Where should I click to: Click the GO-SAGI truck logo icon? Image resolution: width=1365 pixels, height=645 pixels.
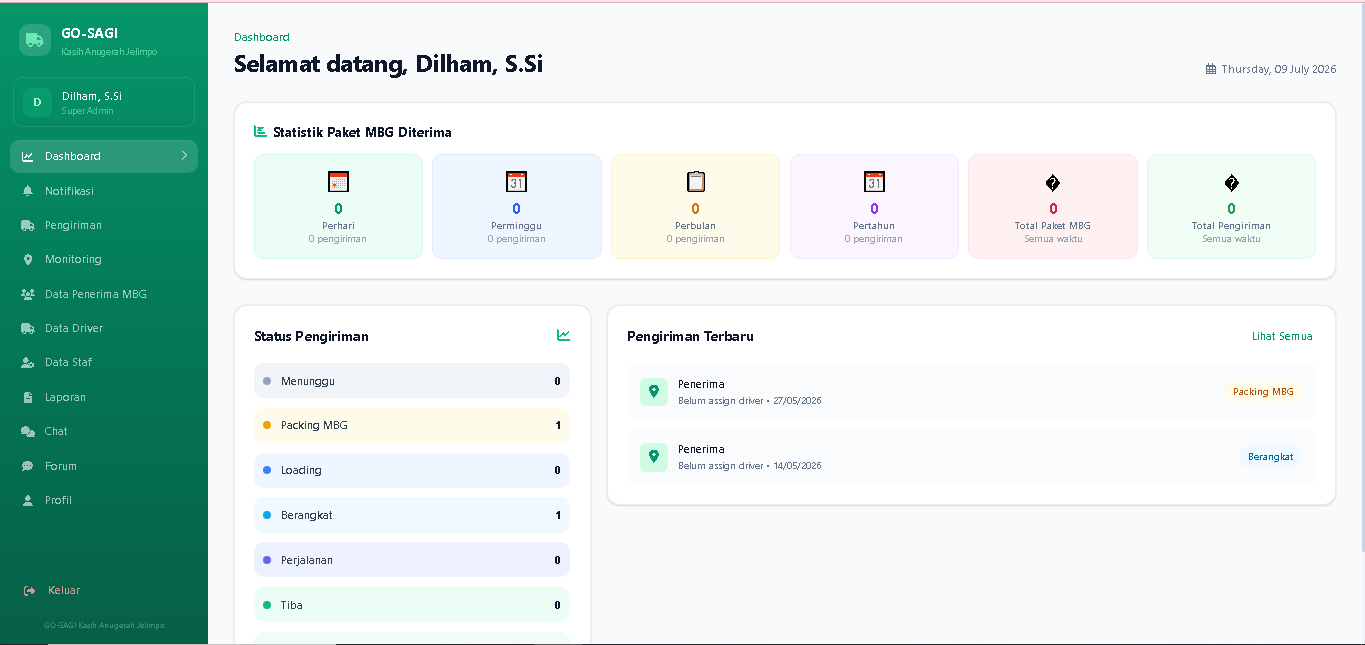point(35,40)
